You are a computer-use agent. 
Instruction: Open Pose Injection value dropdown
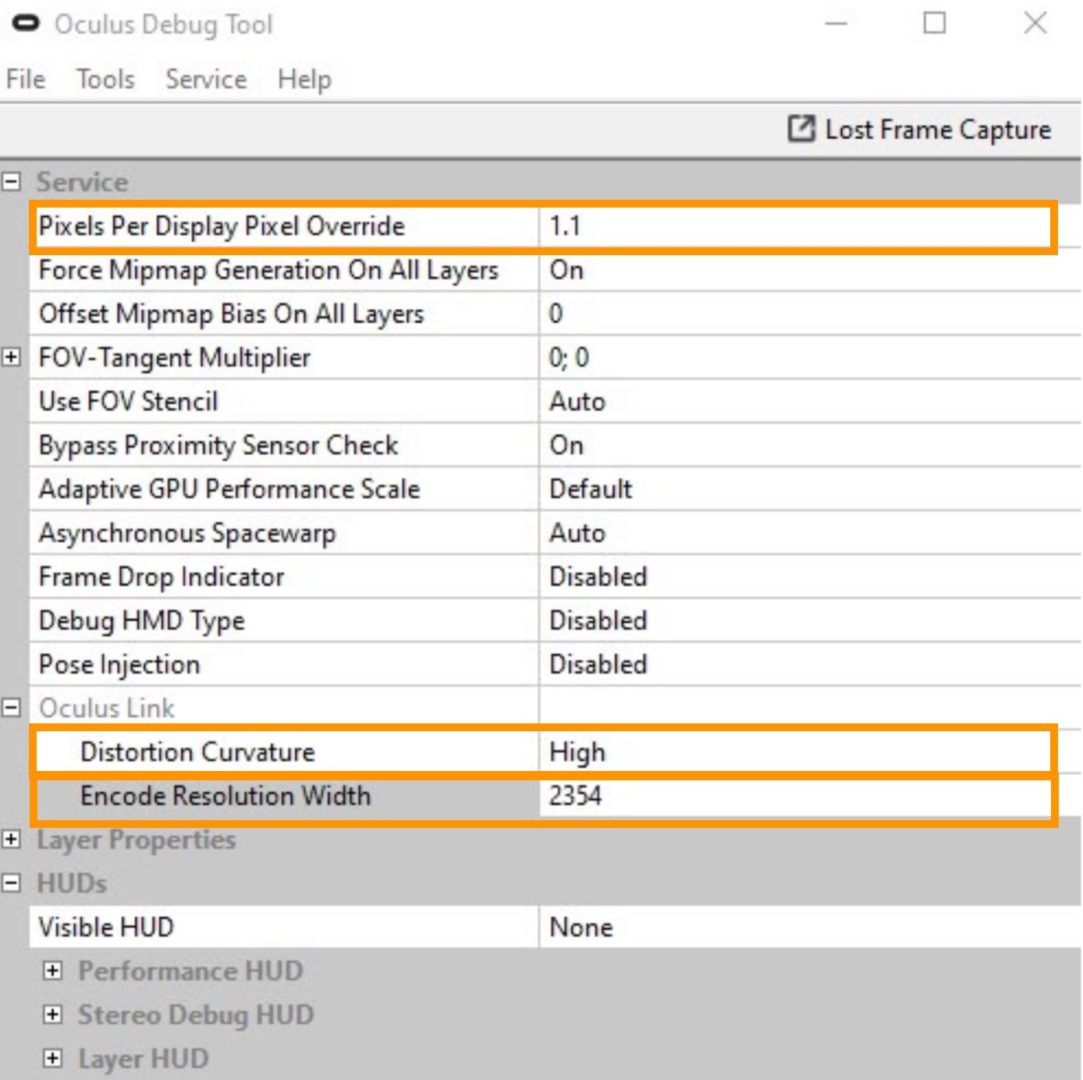click(810, 664)
